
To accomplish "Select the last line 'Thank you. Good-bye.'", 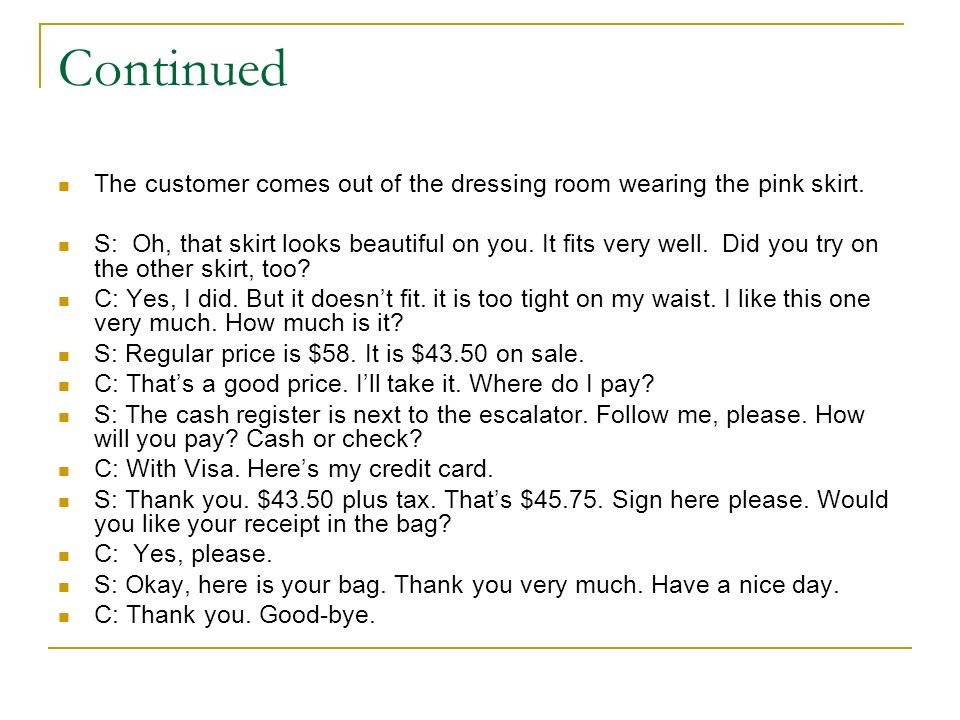I will (x=251, y=615).
